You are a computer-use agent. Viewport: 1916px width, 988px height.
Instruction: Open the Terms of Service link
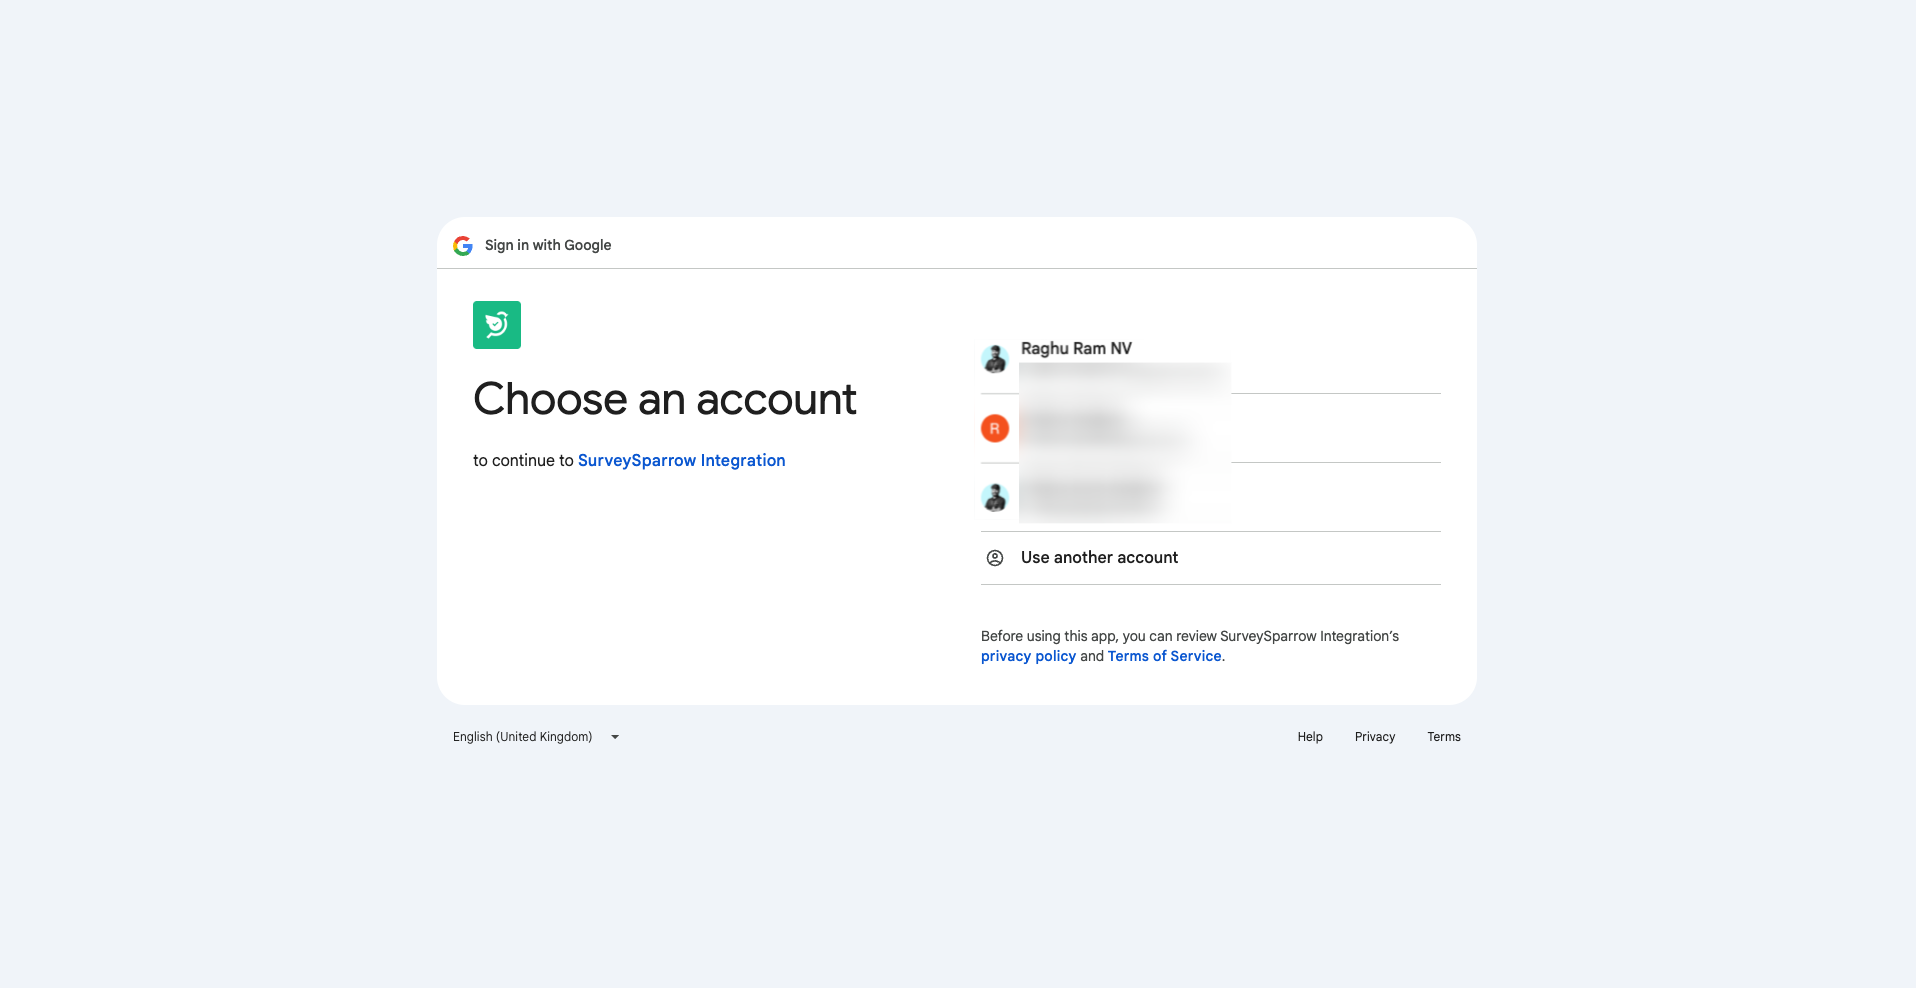point(1164,656)
